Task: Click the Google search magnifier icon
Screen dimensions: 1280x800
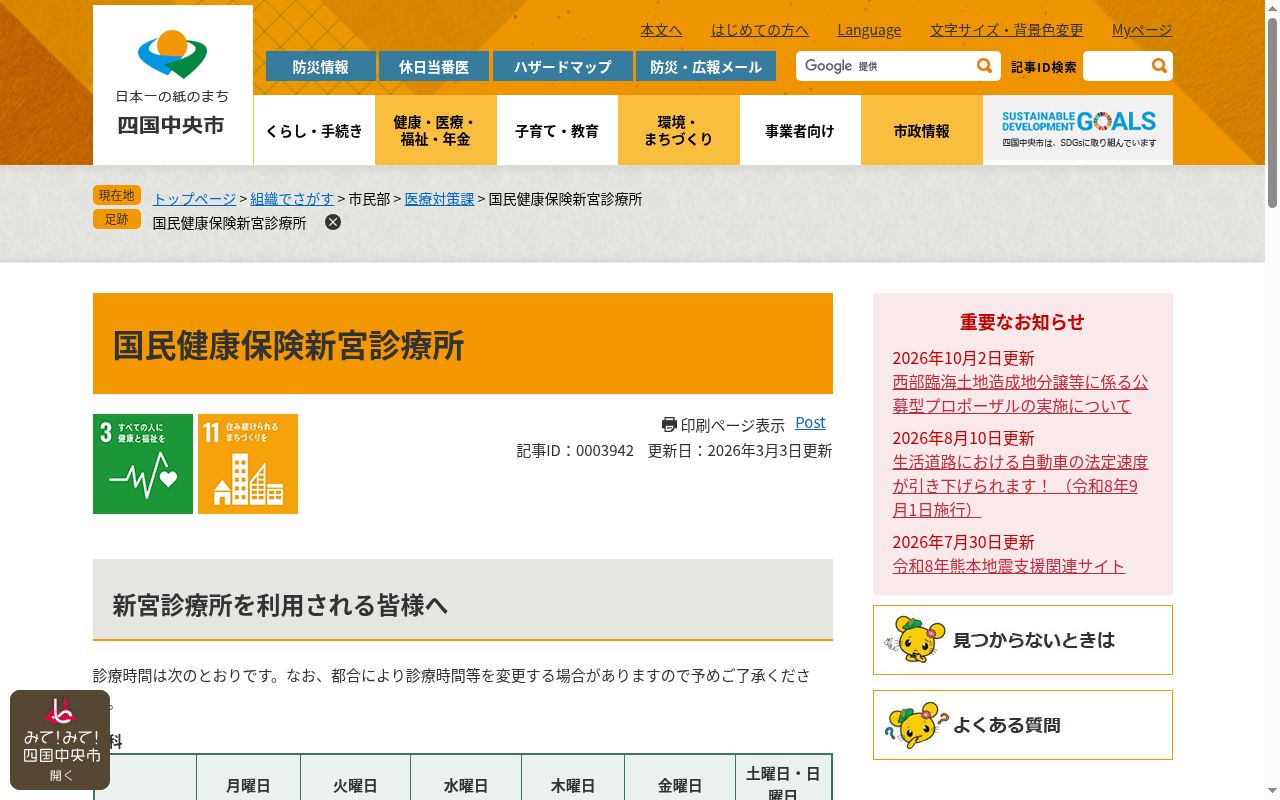Action: pos(985,66)
